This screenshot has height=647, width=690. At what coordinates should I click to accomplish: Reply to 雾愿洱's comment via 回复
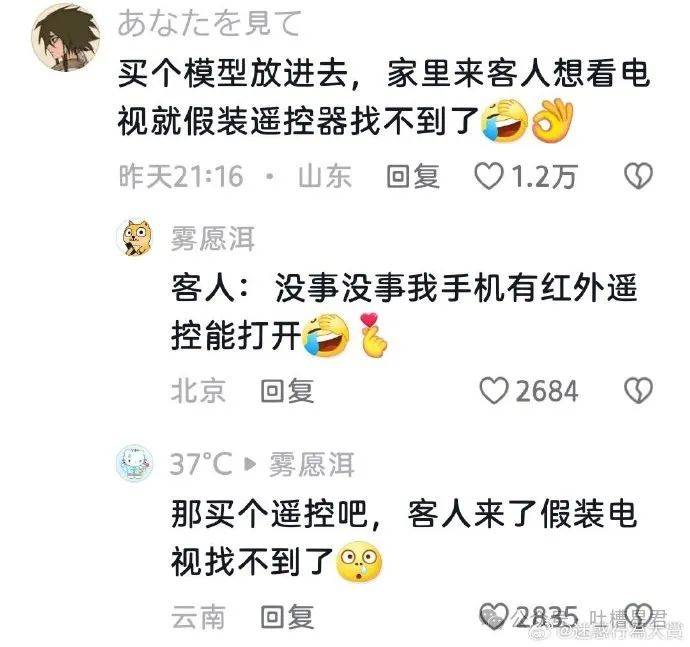click(x=287, y=391)
